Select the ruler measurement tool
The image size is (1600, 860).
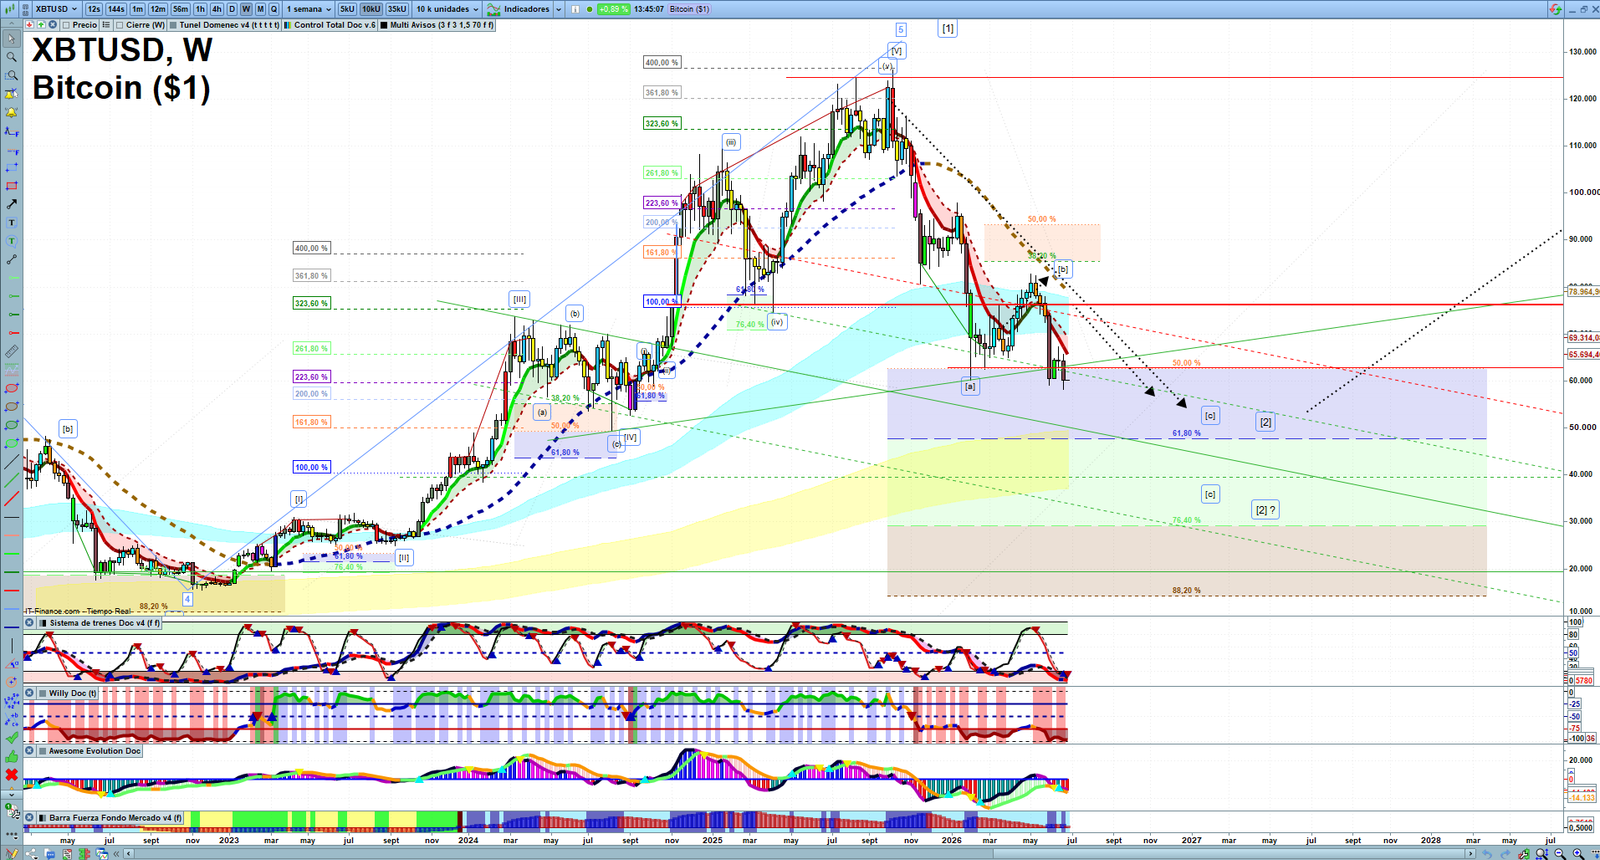12,351
